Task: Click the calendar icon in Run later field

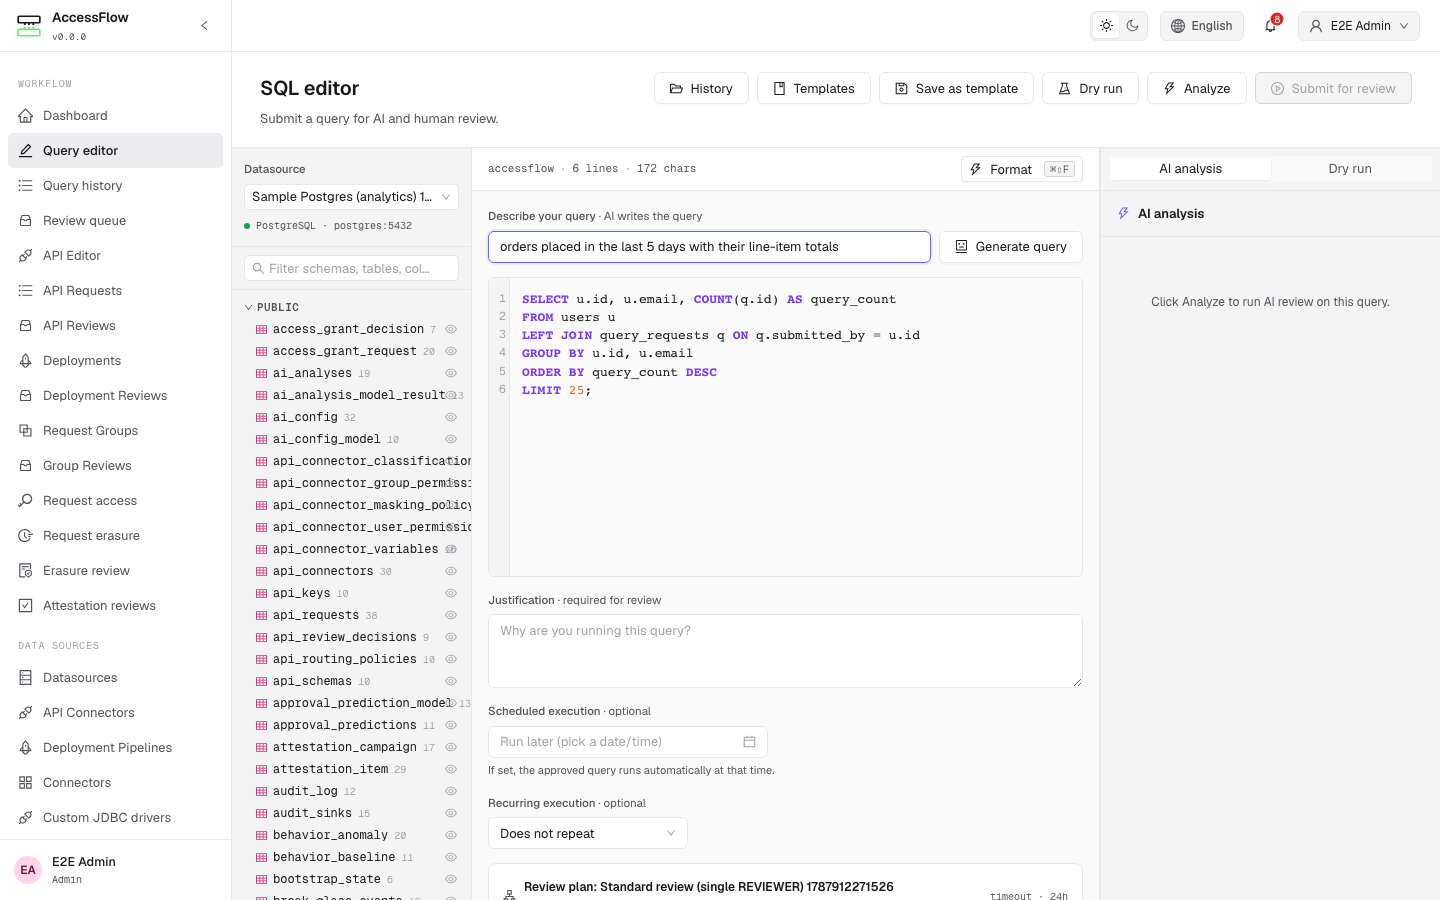Action: click(x=749, y=742)
